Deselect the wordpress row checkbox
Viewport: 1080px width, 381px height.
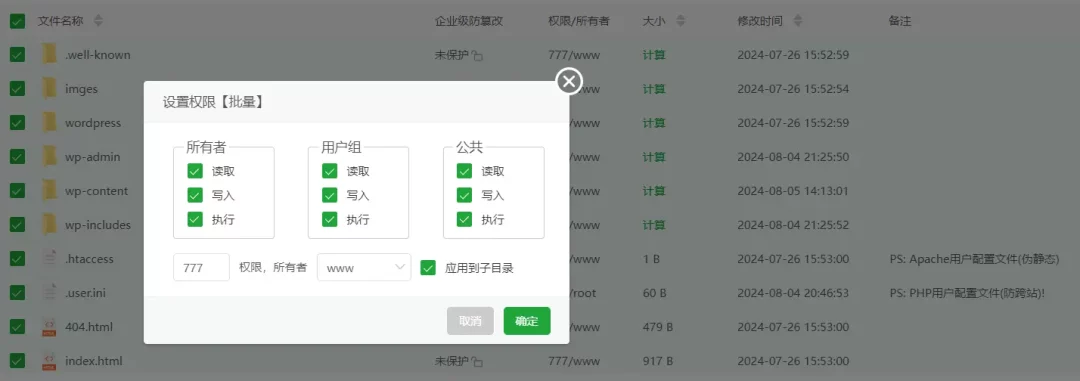coord(17,123)
